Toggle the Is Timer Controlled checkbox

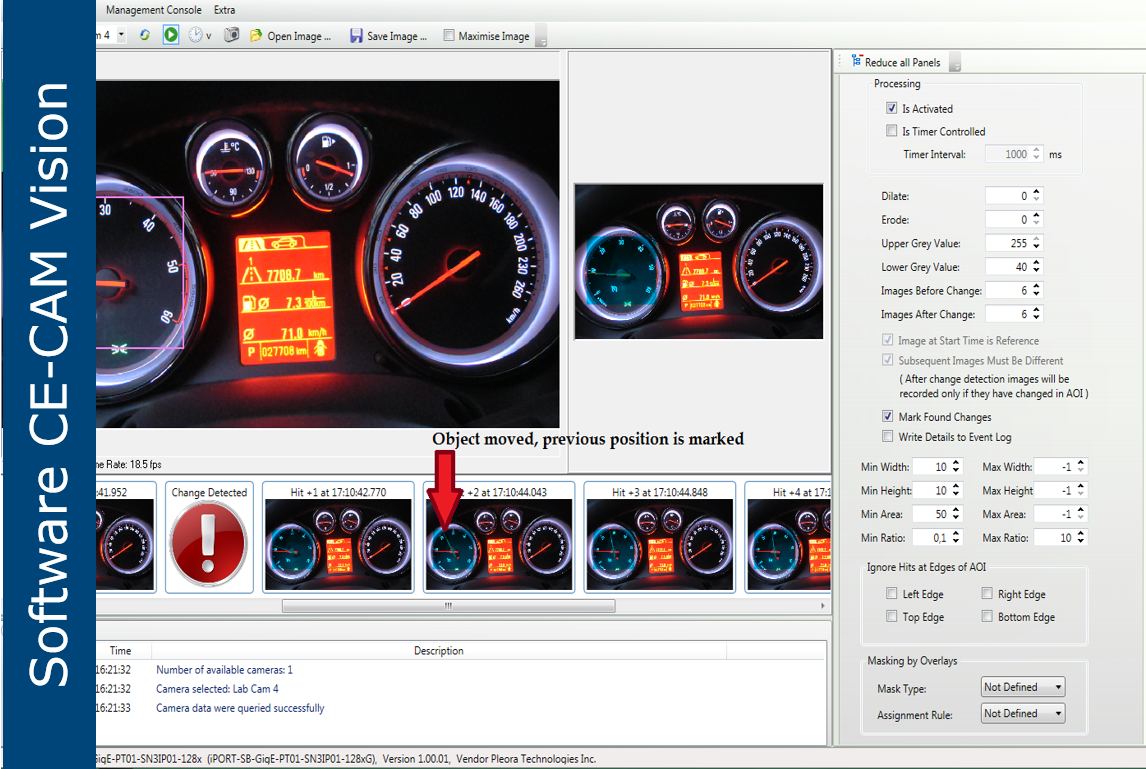[x=892, y=131]
